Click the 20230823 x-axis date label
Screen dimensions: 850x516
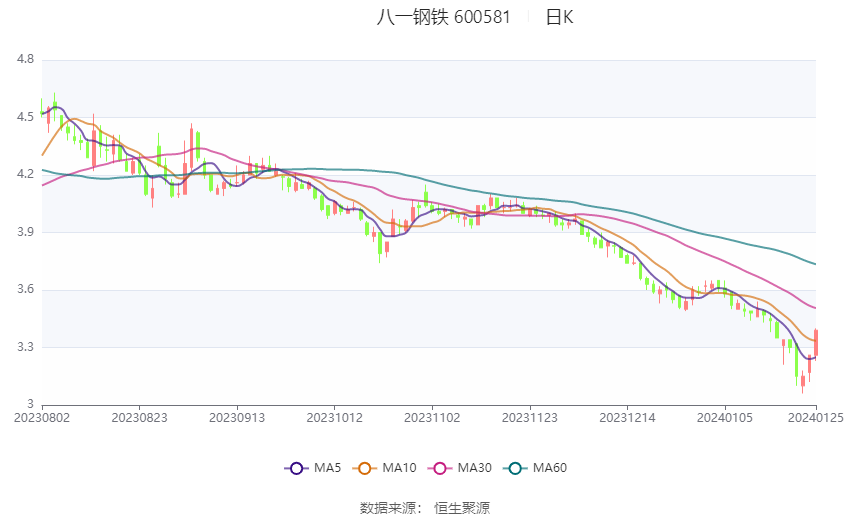pyautogui.click(x=139, y=418)
